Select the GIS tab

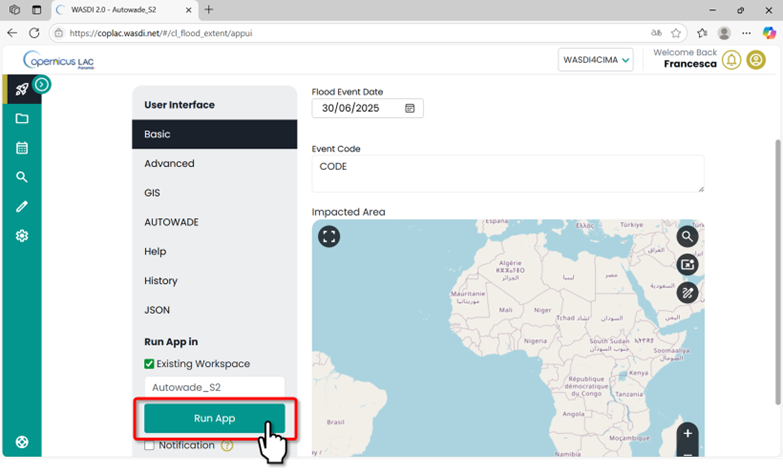[x=214, y=193]
